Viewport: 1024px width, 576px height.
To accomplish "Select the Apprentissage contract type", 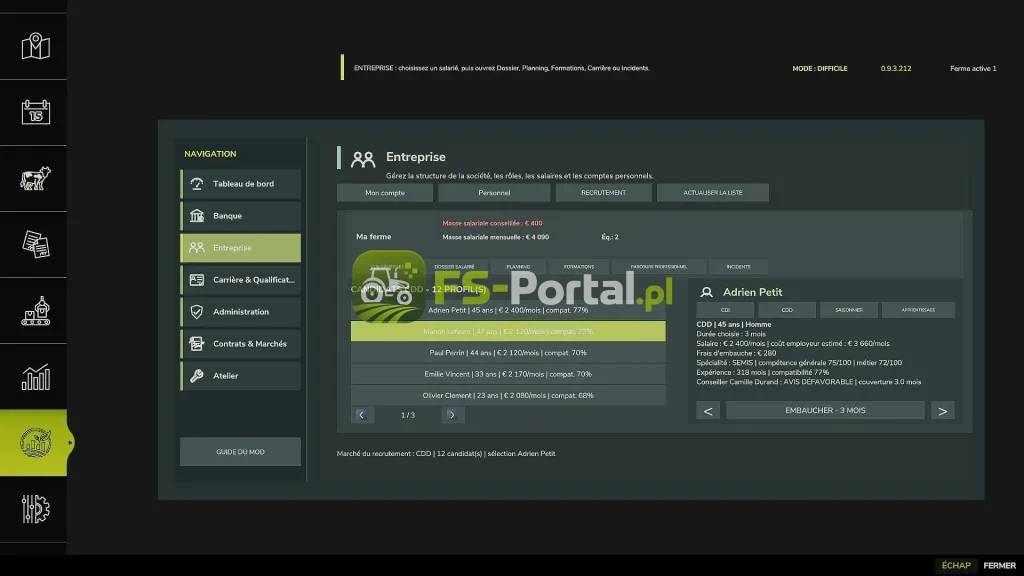I will (918, 310).
